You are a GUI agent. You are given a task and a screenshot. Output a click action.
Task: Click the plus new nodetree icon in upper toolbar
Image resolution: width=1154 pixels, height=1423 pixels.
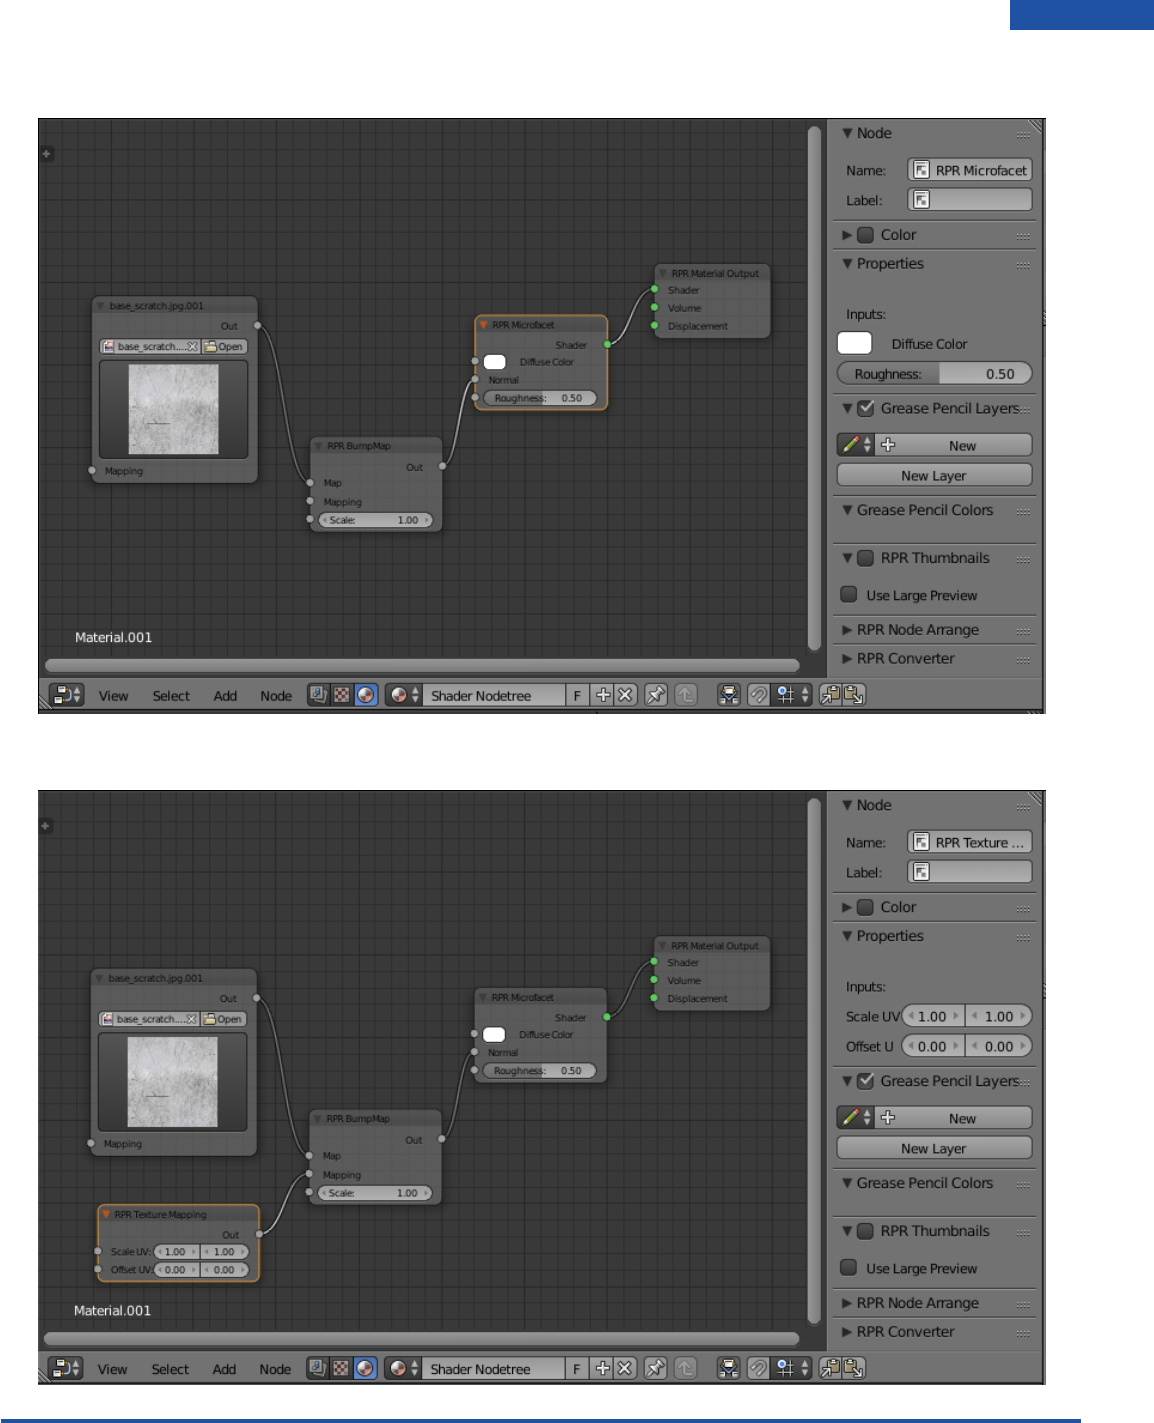(603, 695)
